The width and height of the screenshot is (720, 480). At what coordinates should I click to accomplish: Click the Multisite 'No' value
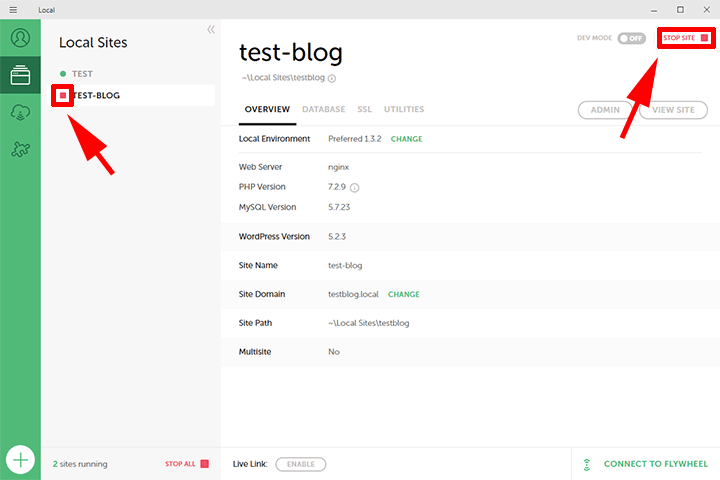tap(334, 352)
